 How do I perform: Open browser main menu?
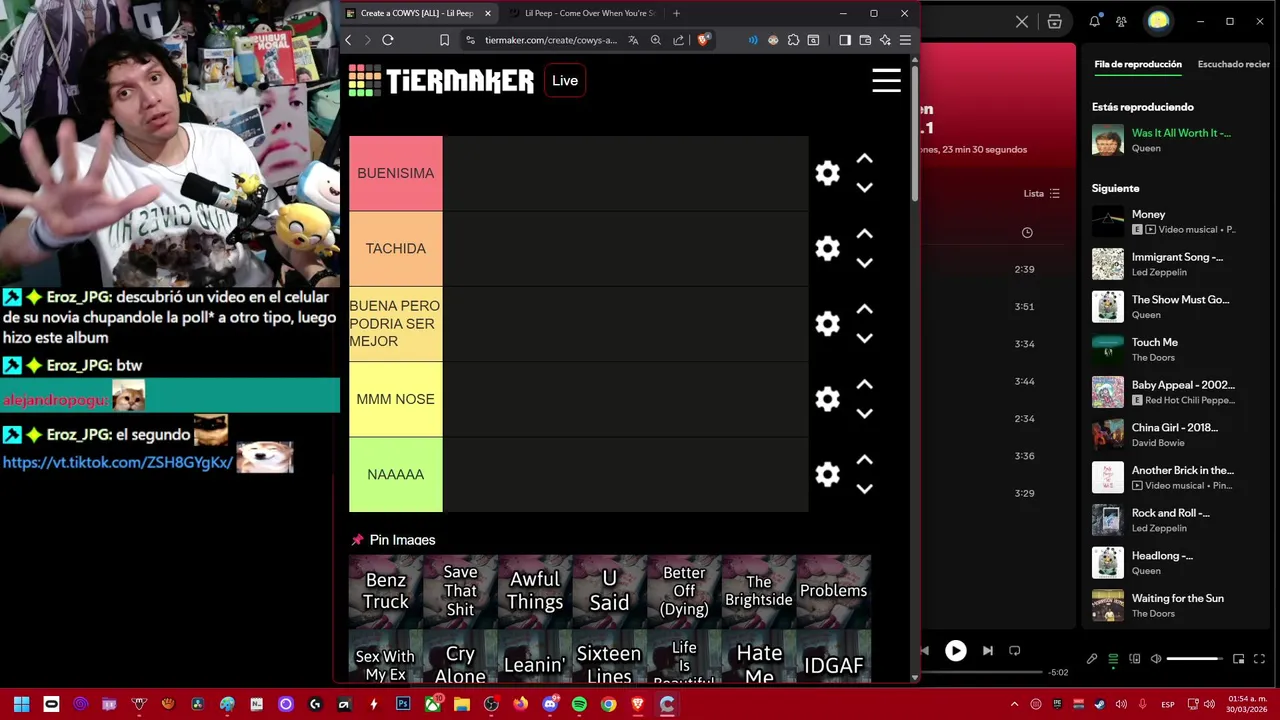905,40
